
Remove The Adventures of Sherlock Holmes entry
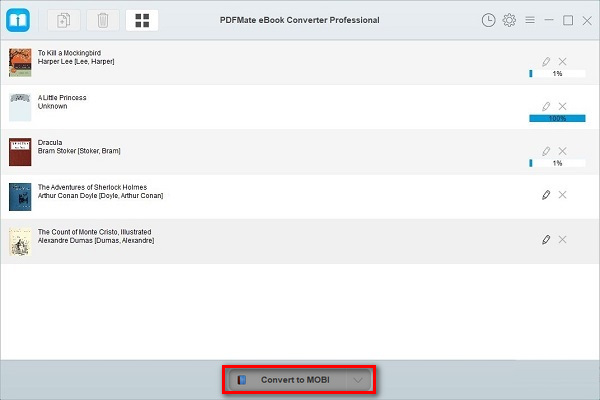tap(562, 195)
